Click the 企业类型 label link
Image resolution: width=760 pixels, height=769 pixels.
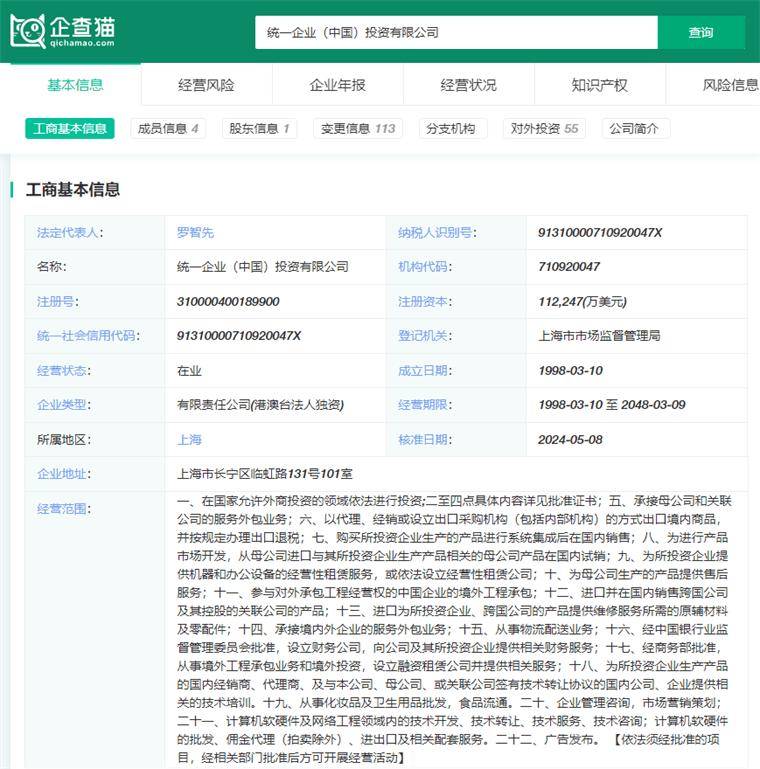(x=61, y=405)
